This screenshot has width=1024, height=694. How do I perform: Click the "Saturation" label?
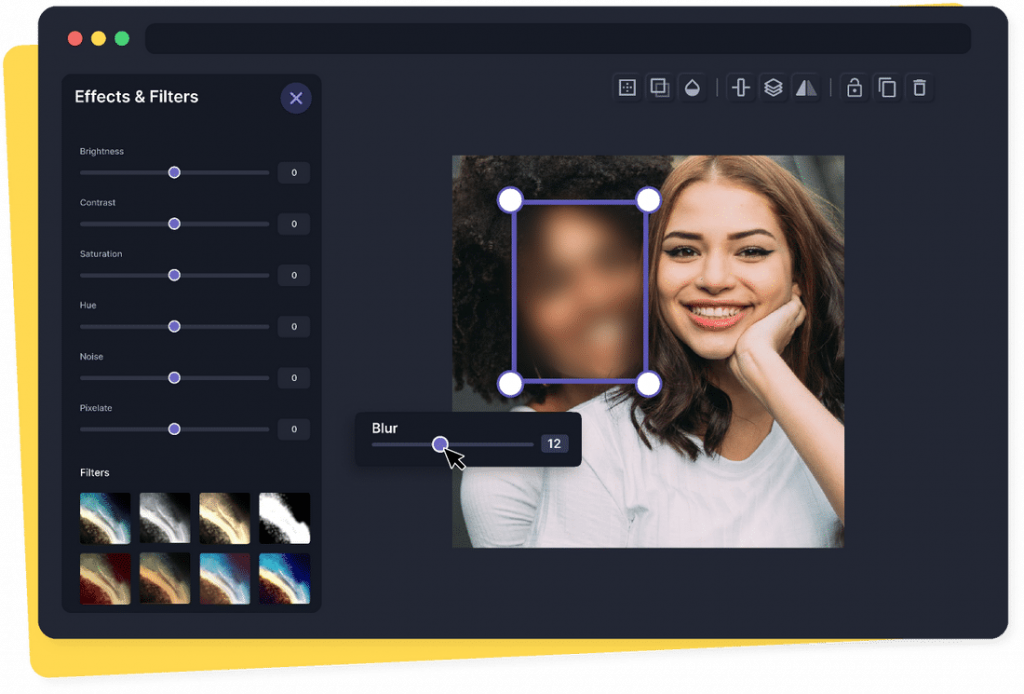coord(101,254)
